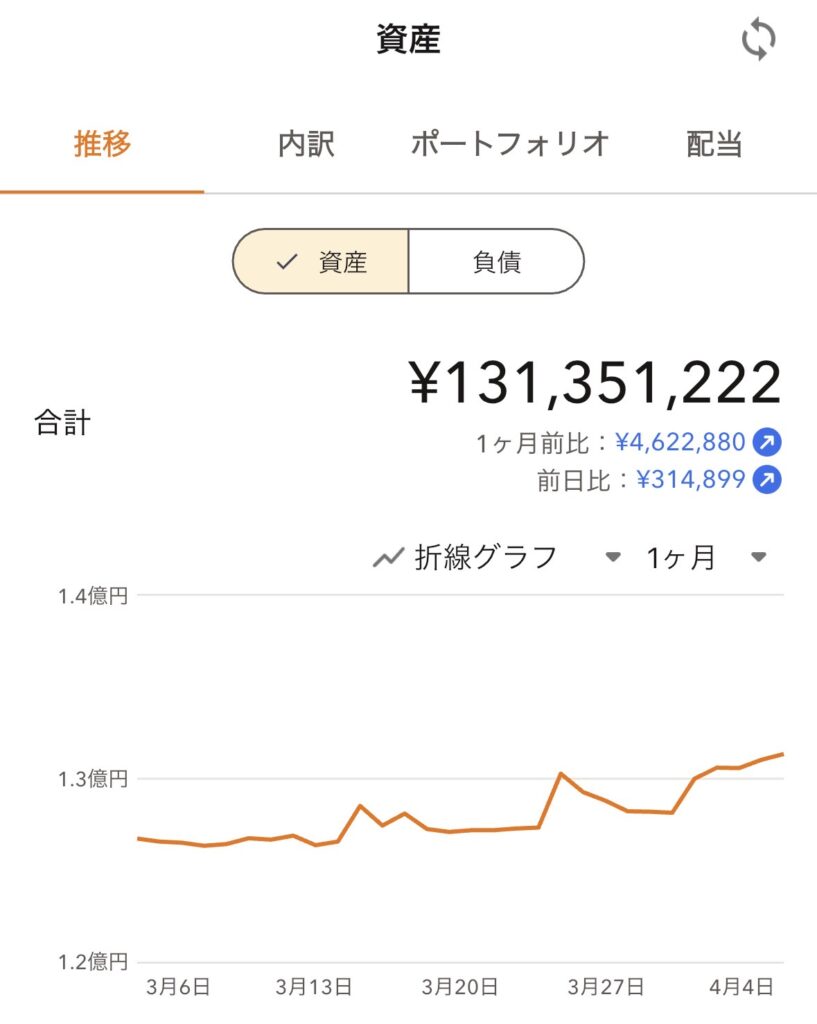Open the 推移 tab
Image resolution: width=817 pixels, height=1024 pixels.
pyautogui.click(x=102, y=145)
